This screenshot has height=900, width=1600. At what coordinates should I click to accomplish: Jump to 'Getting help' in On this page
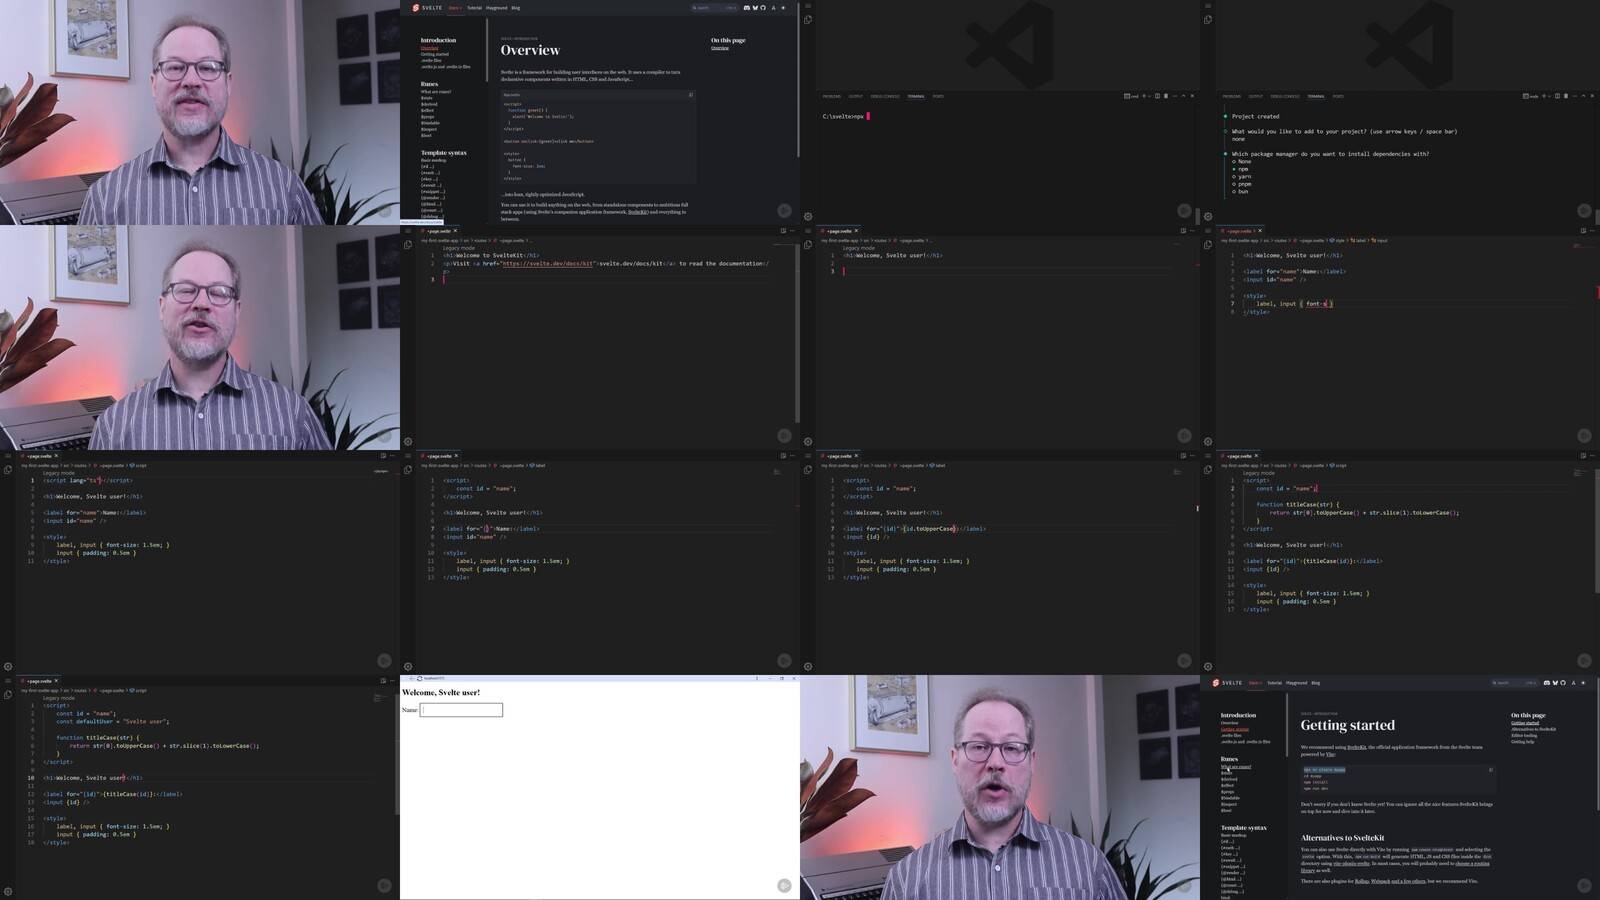1522,742
